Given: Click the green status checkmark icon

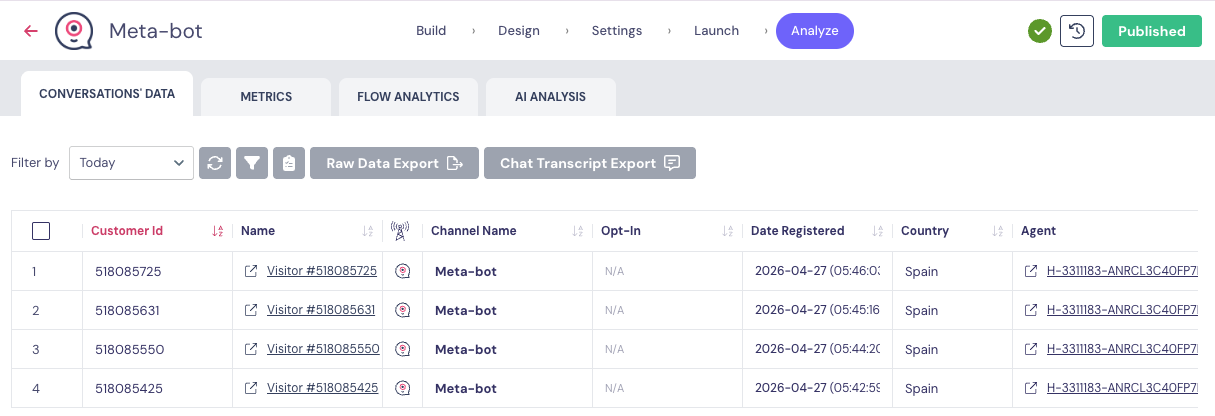Looking at the screenshot, I should point(1040,31).
